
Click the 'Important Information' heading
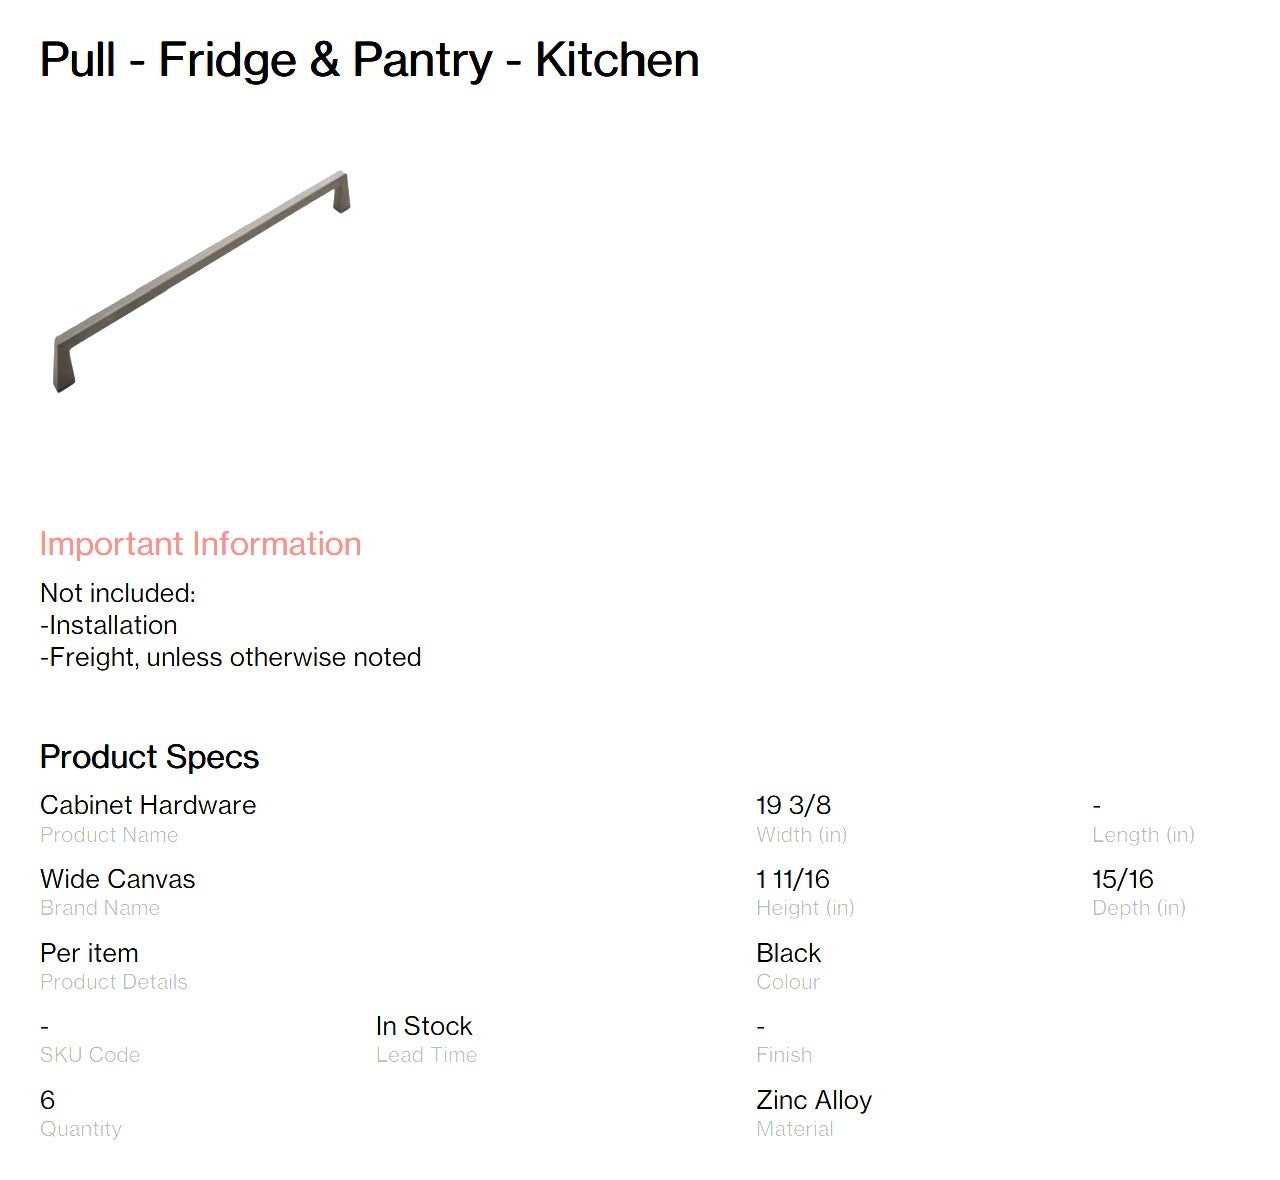click(200, 544)
